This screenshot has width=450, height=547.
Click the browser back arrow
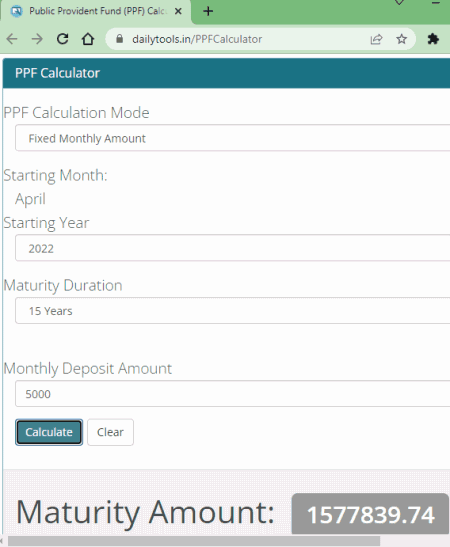[x=12, y=39]
